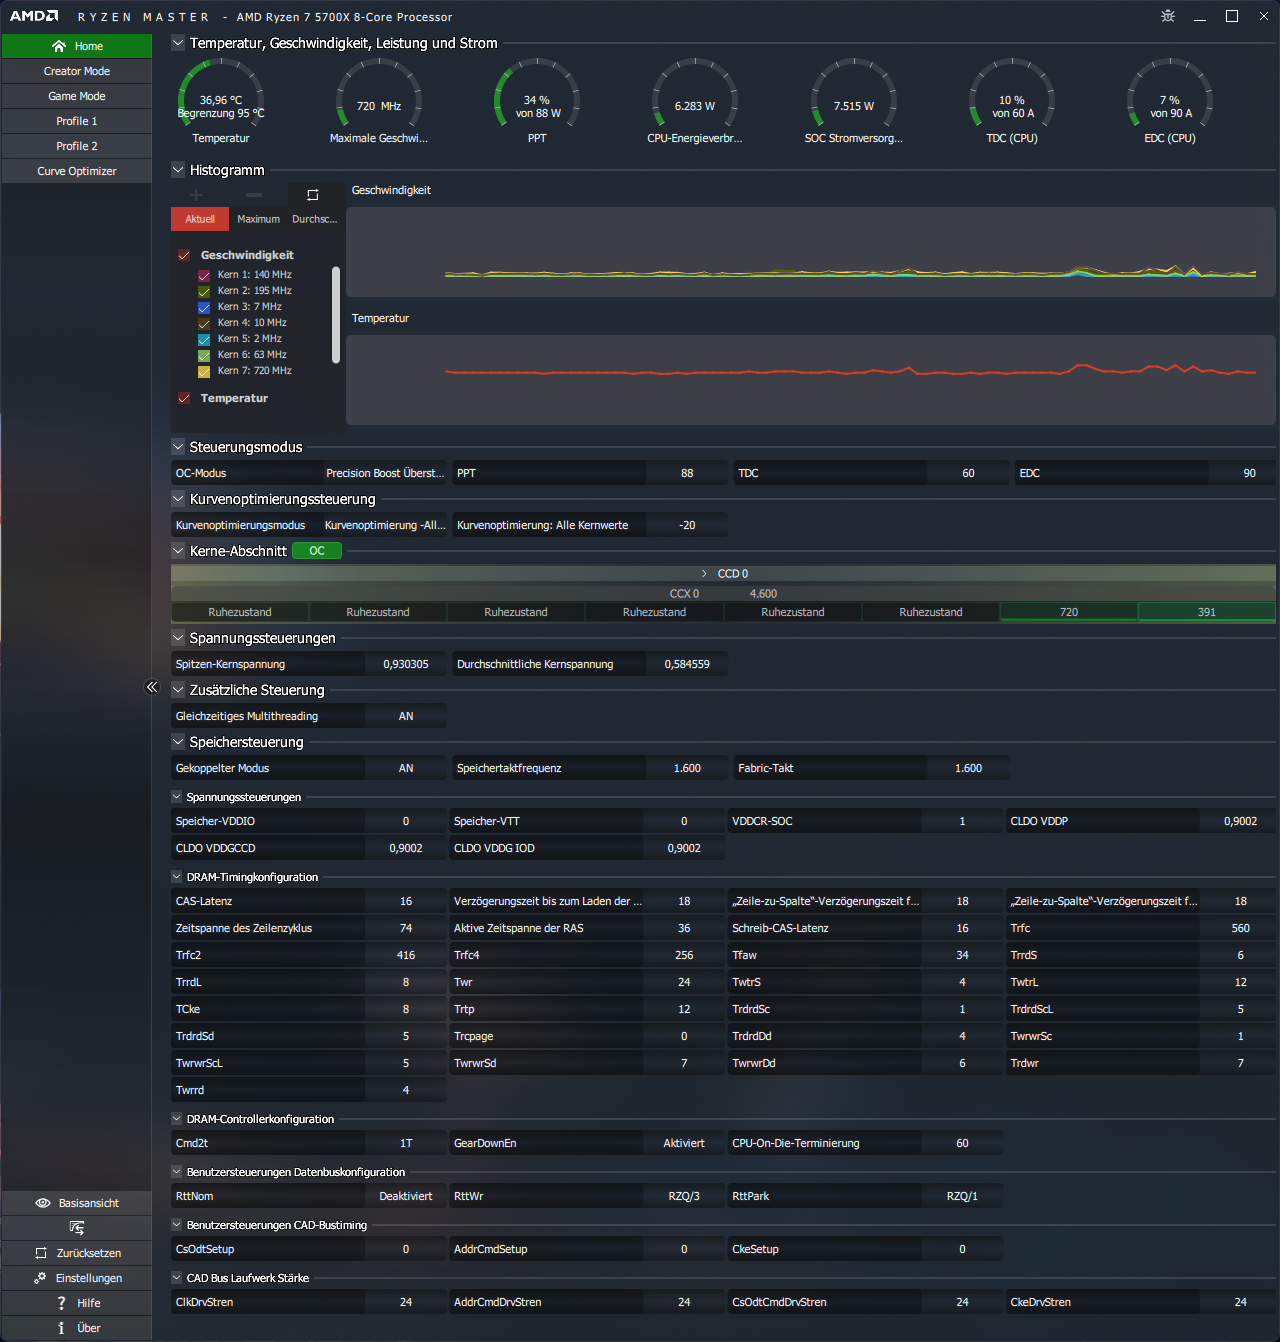The image size is (1280, 1342).
Task: Click the AMD logo in title bar
Action: click(34, 16)
